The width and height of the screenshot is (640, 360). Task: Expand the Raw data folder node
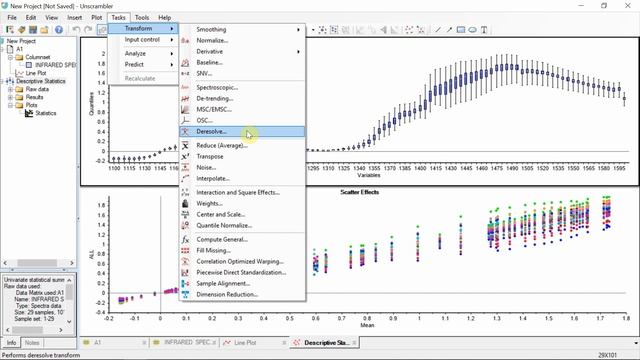[10, 89]
